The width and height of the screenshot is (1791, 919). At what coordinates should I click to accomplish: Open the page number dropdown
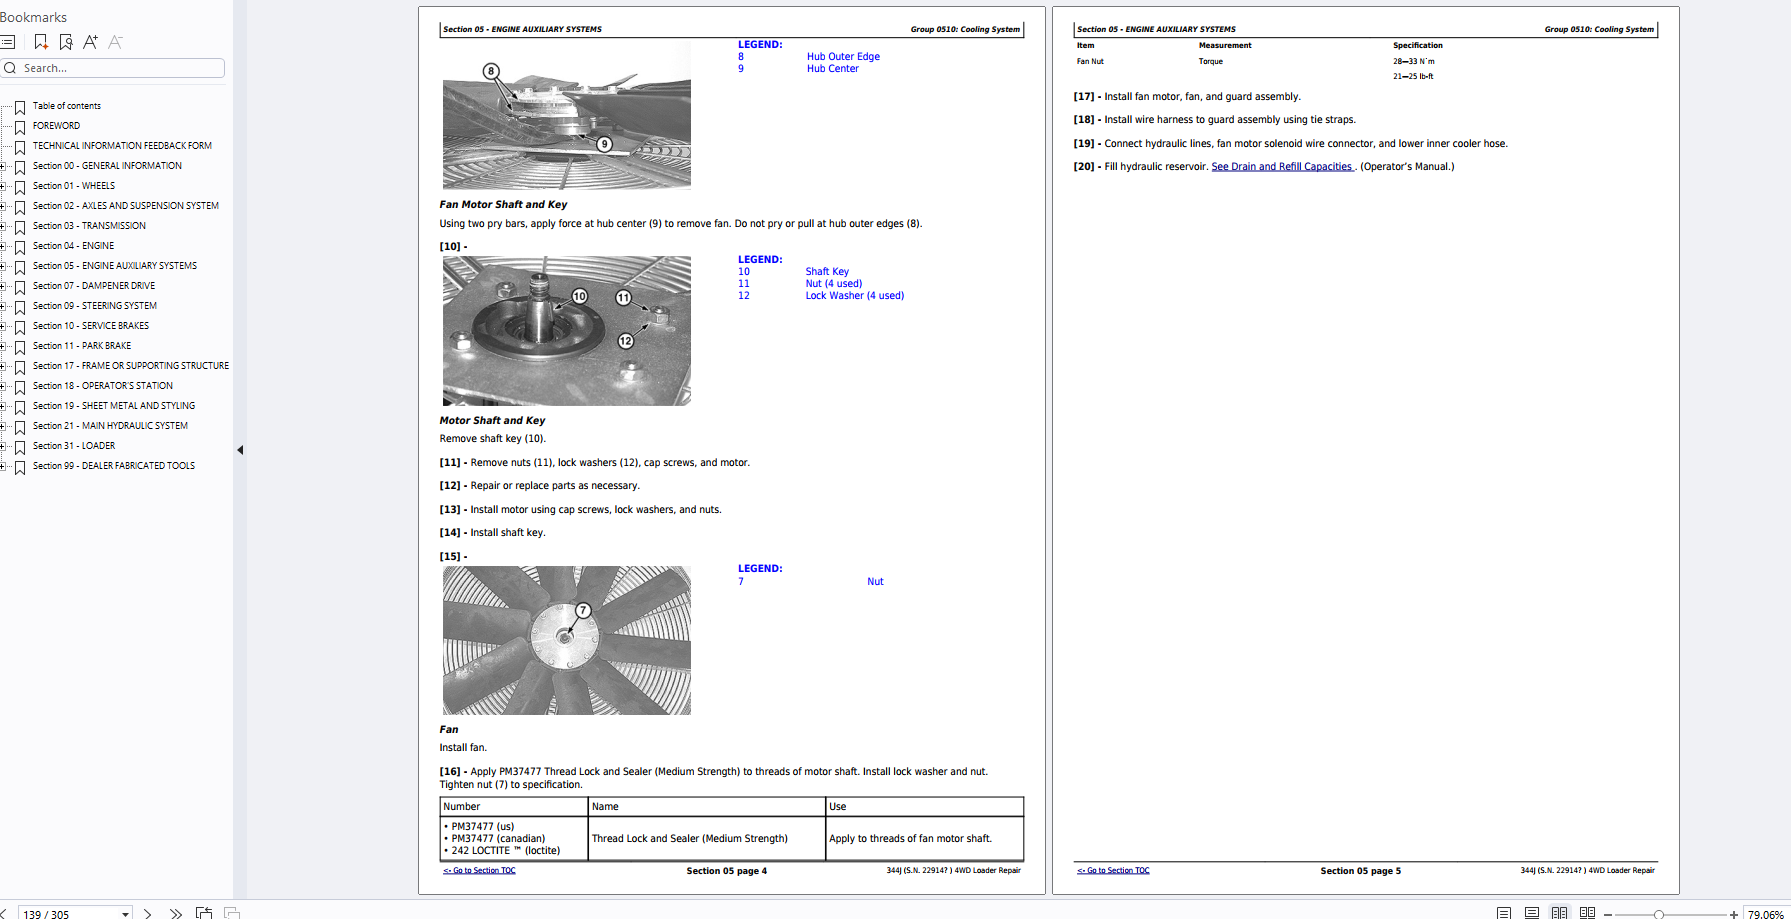[x=125, y=914]
